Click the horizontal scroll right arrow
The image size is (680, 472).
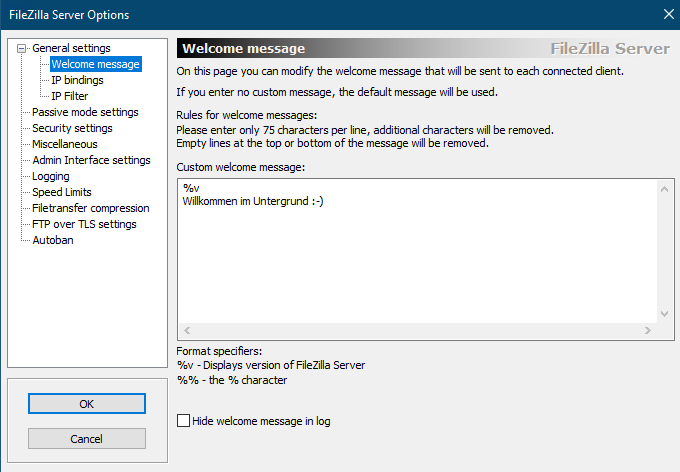(648, 331)
